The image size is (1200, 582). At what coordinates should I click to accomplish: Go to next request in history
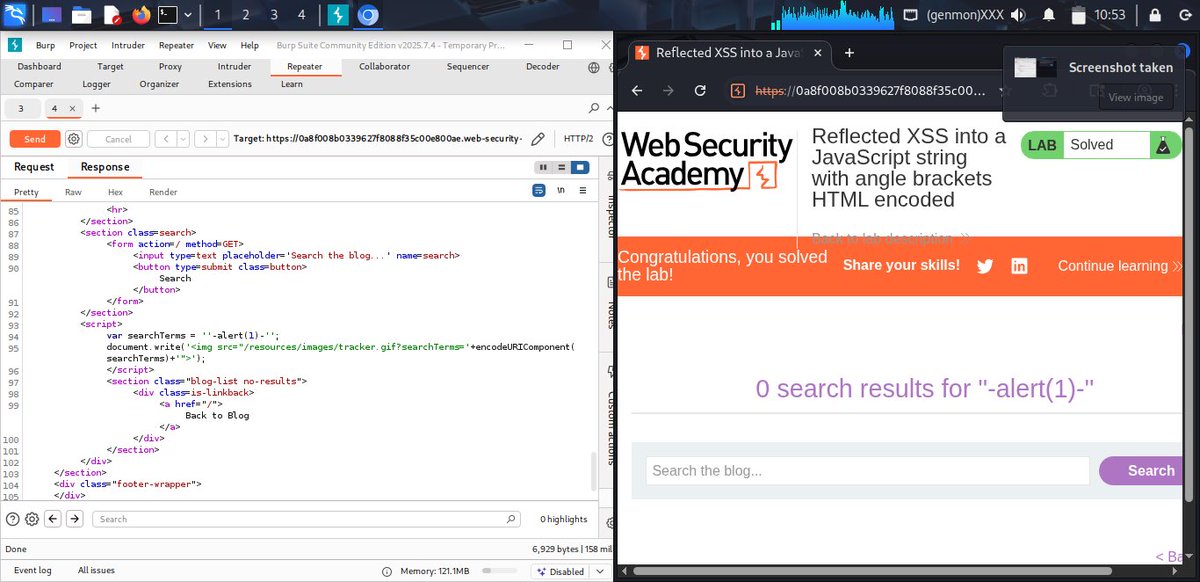click(x=203, y=139)
